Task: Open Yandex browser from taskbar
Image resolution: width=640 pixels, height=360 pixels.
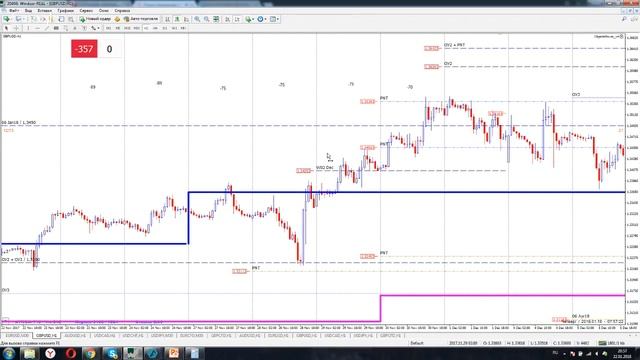Action: pos(50,353)
